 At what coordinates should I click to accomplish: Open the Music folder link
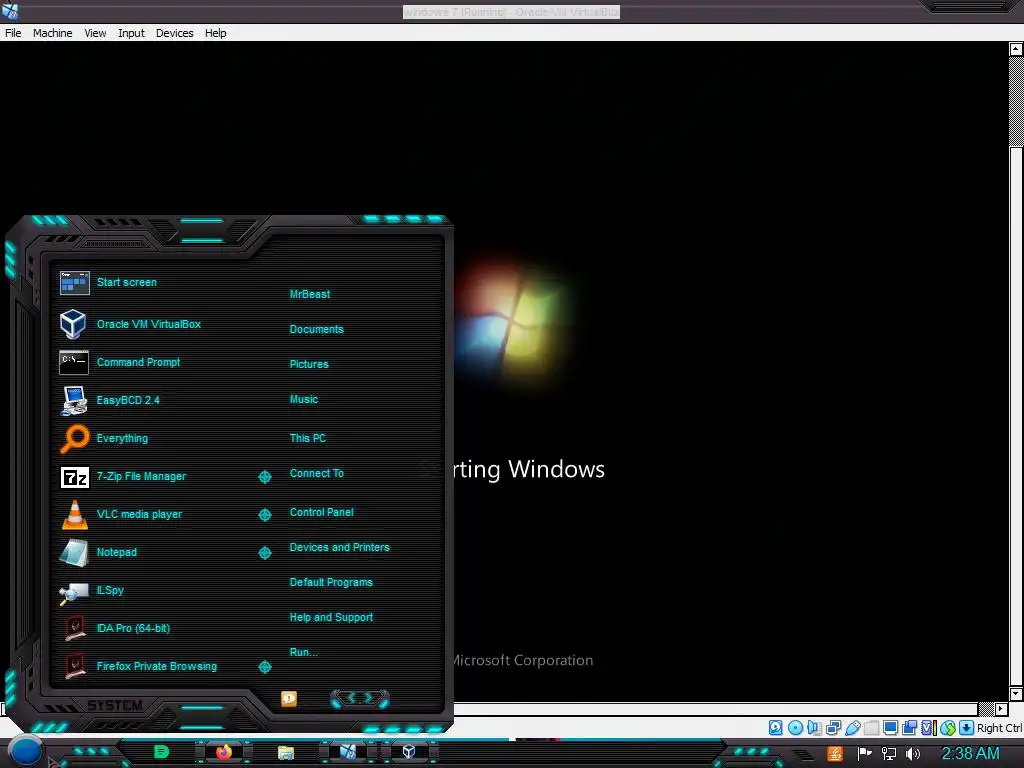(304, 399)
